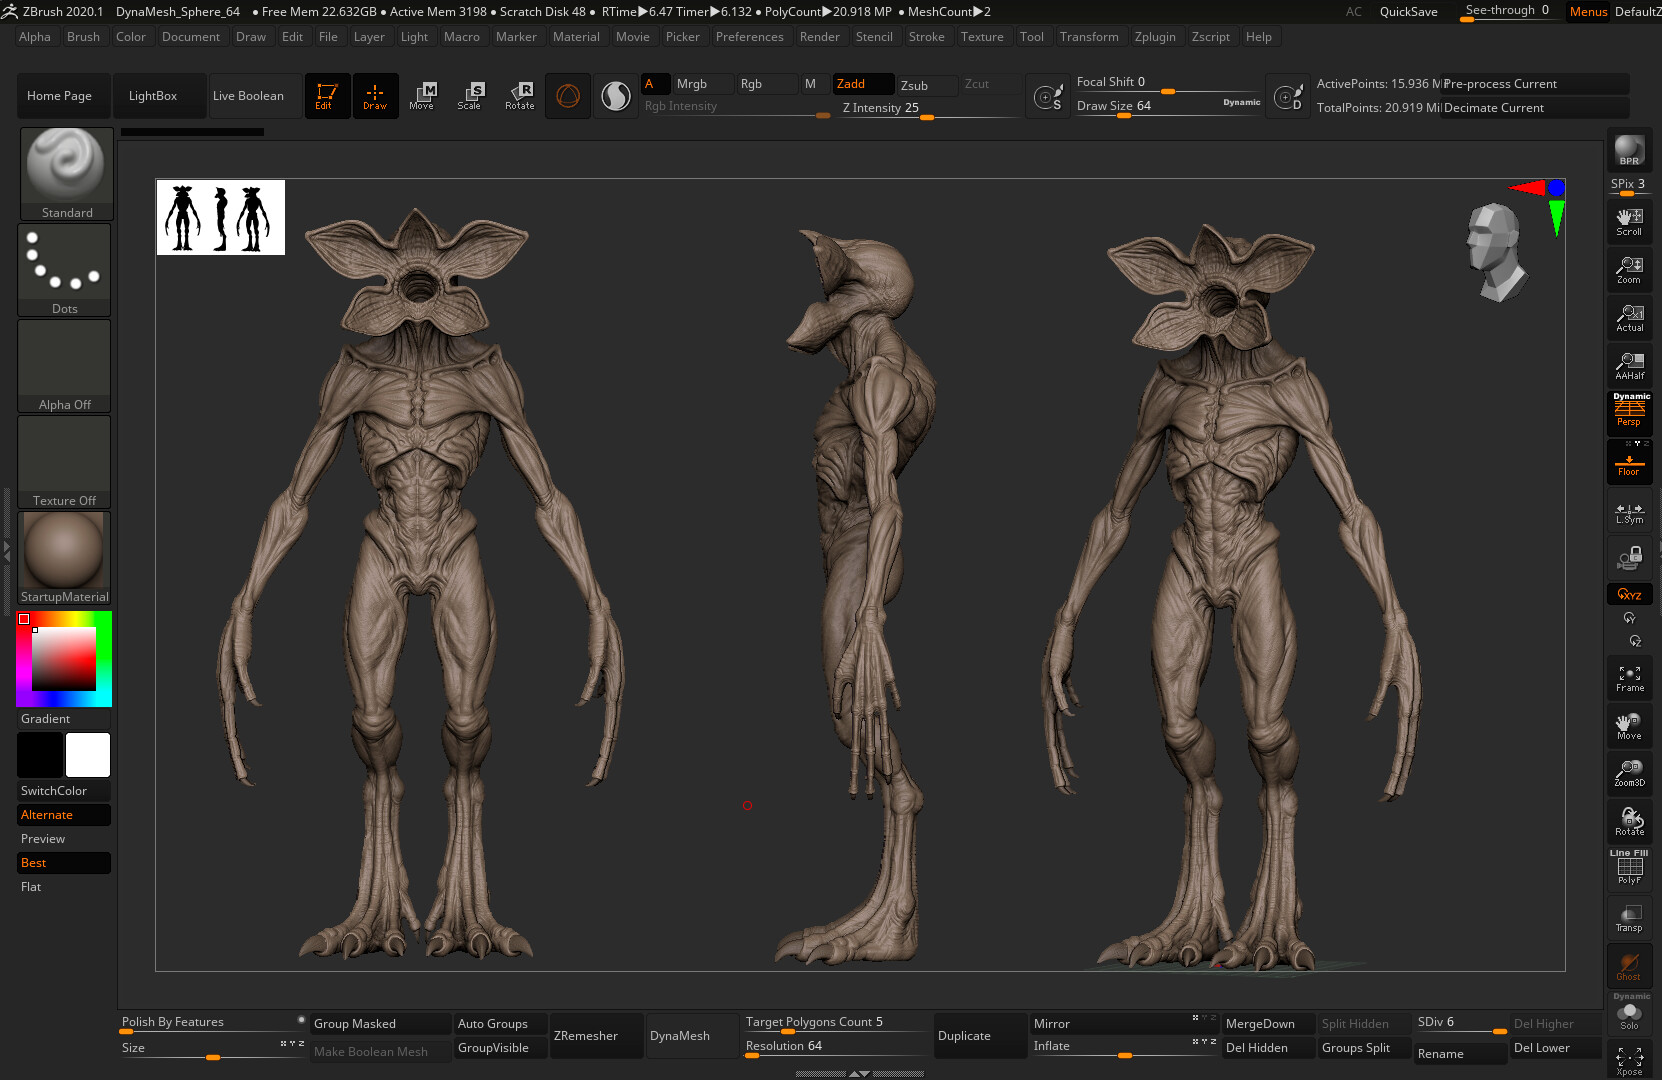
Task: Enable Zsub mode
Action: (x=927, y=85)
